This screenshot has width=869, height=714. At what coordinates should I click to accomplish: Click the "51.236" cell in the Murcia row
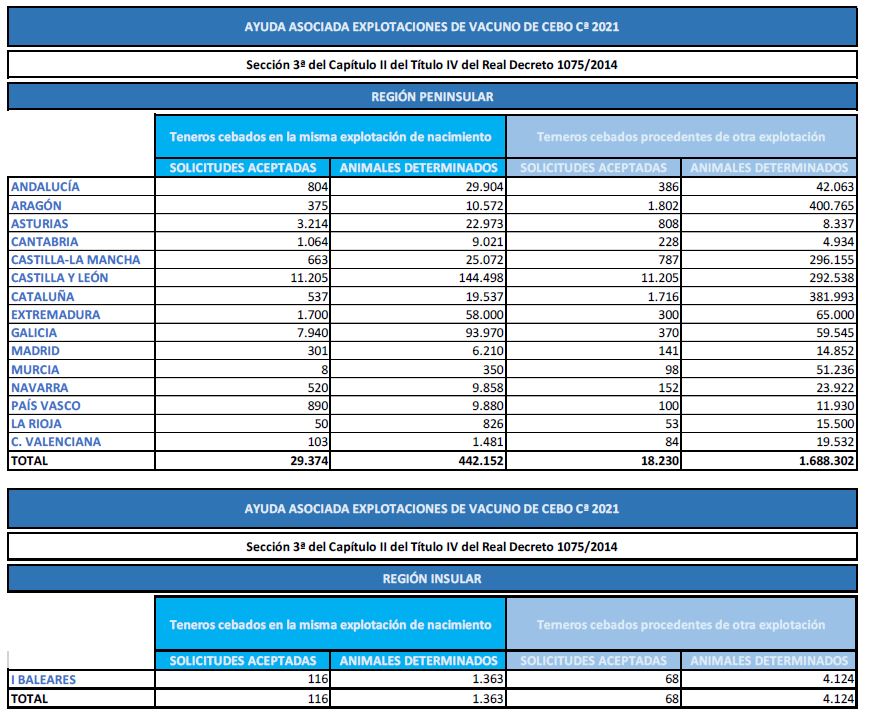tap(835, 370)
